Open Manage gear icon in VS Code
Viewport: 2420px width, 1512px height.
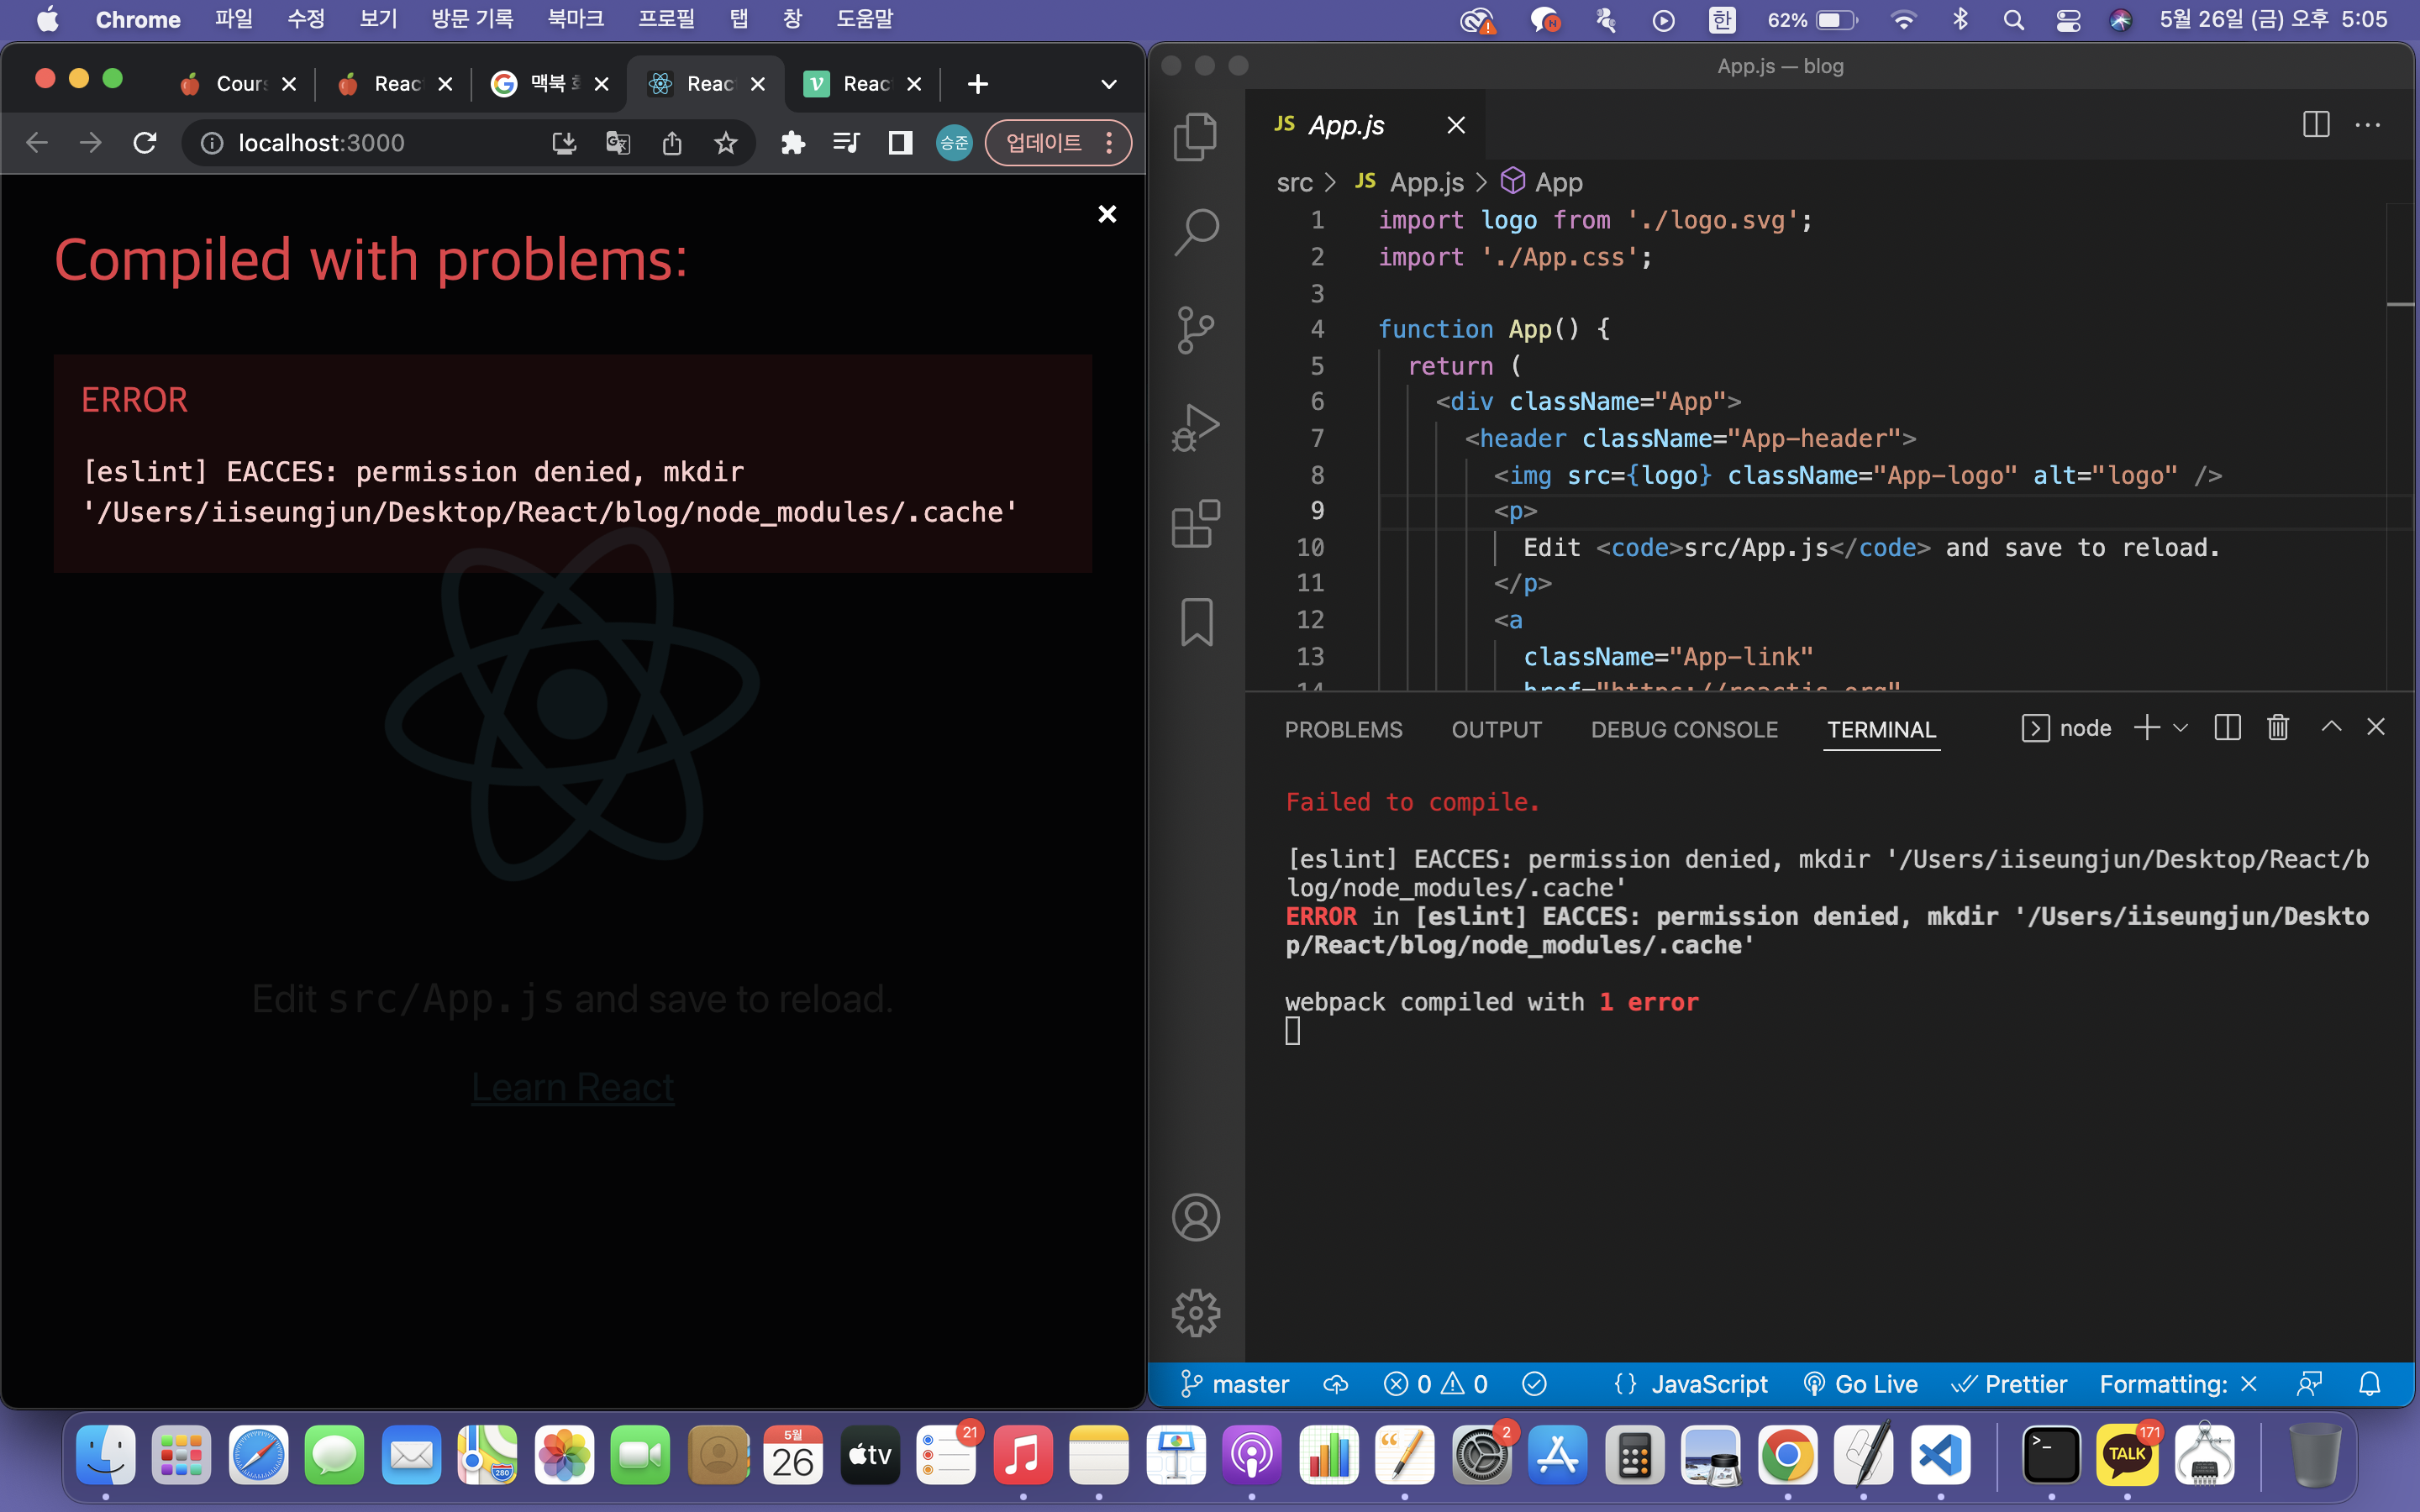click(x=1196, y=1312)
